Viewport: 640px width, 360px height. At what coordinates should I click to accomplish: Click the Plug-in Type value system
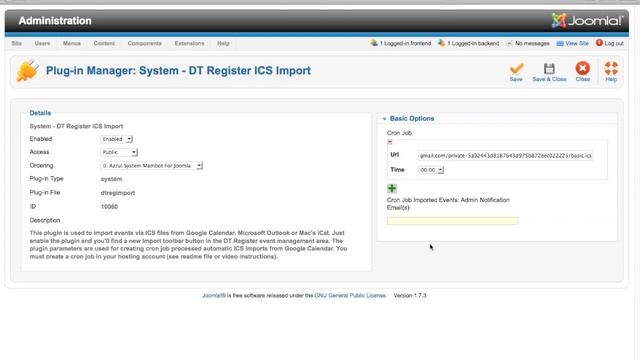click(111, 179)
